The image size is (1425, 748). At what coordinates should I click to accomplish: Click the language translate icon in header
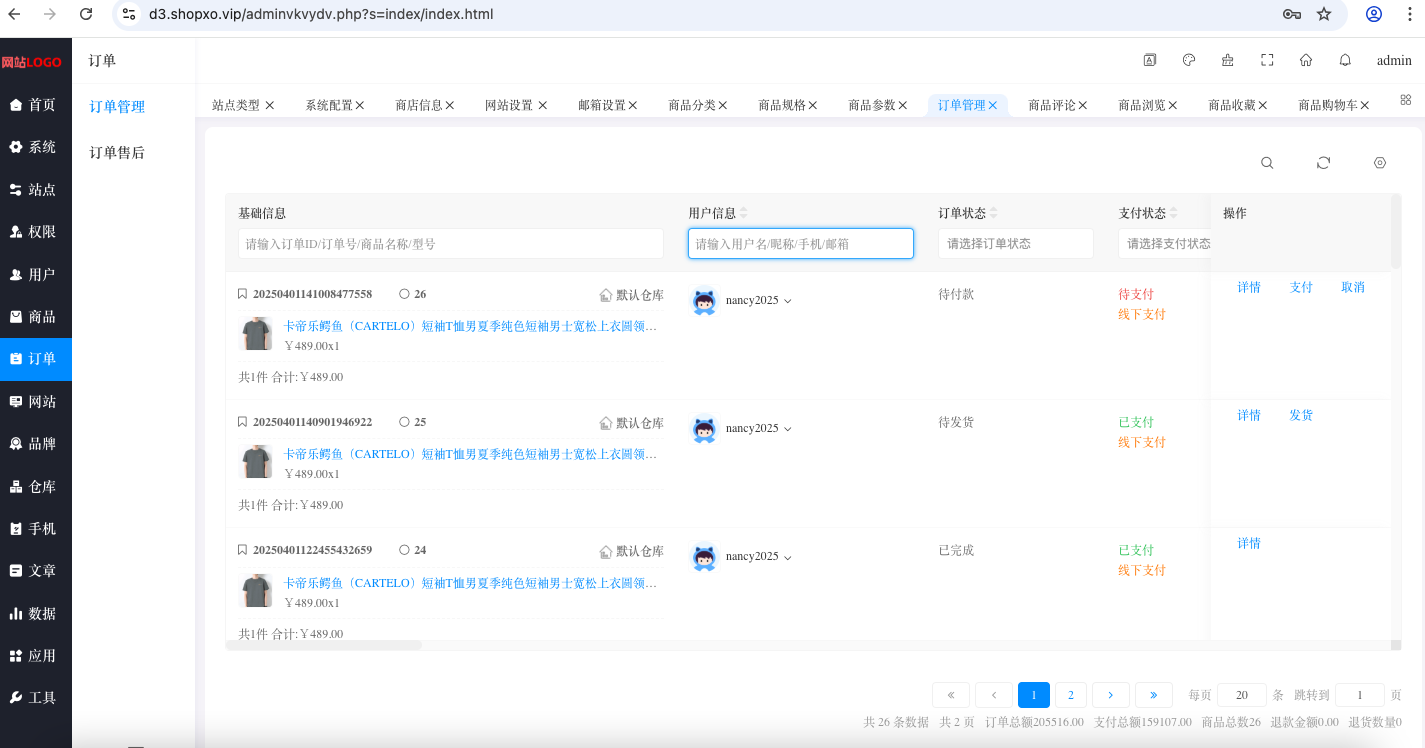tap(1150, 60)
